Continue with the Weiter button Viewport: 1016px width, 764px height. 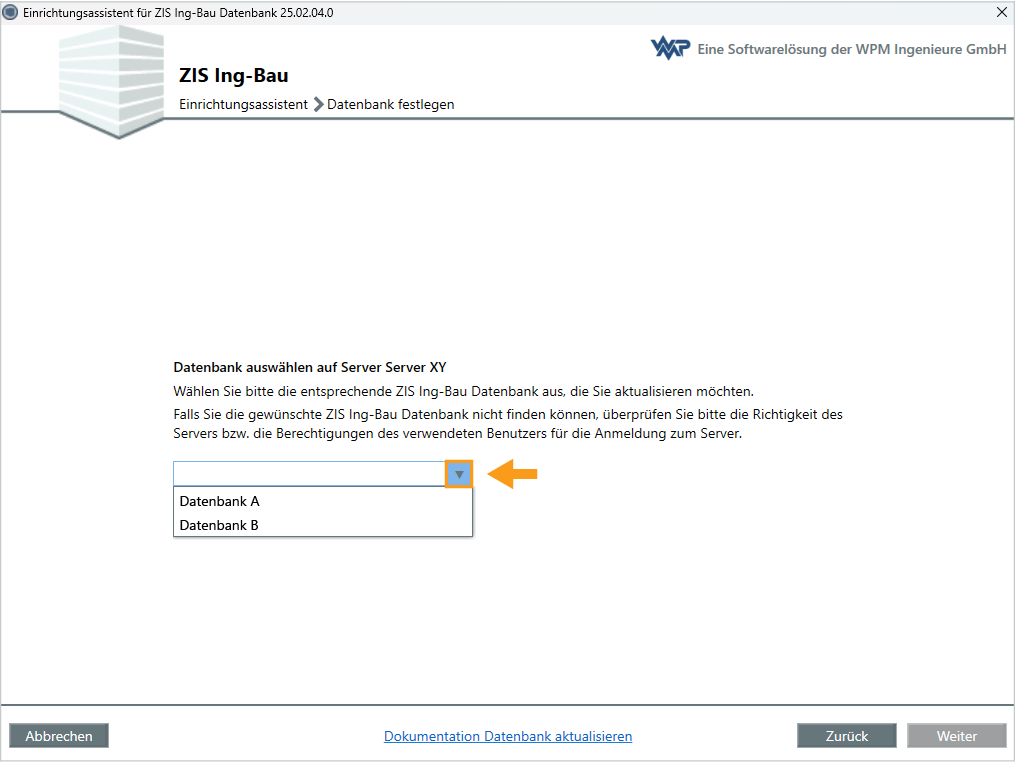tap(957, 736)
